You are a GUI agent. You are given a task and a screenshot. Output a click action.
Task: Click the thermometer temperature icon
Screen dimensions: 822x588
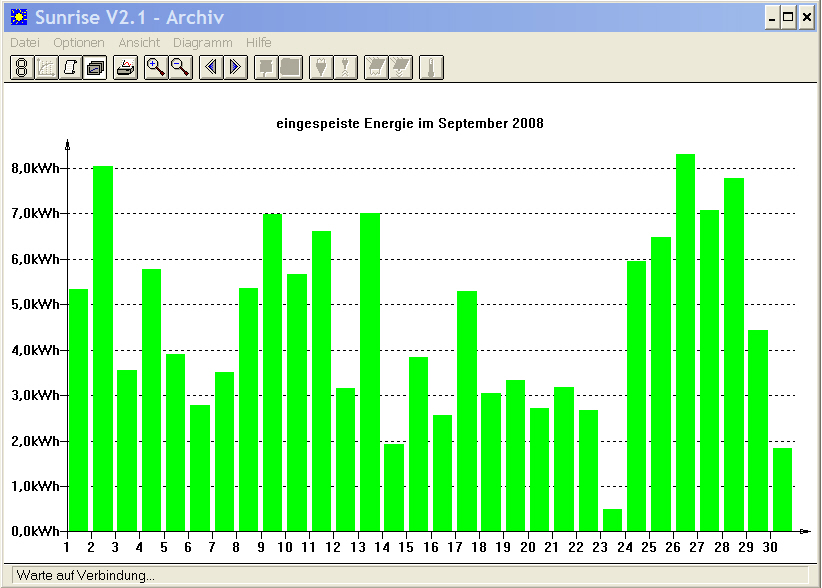[x=431, y=68]
